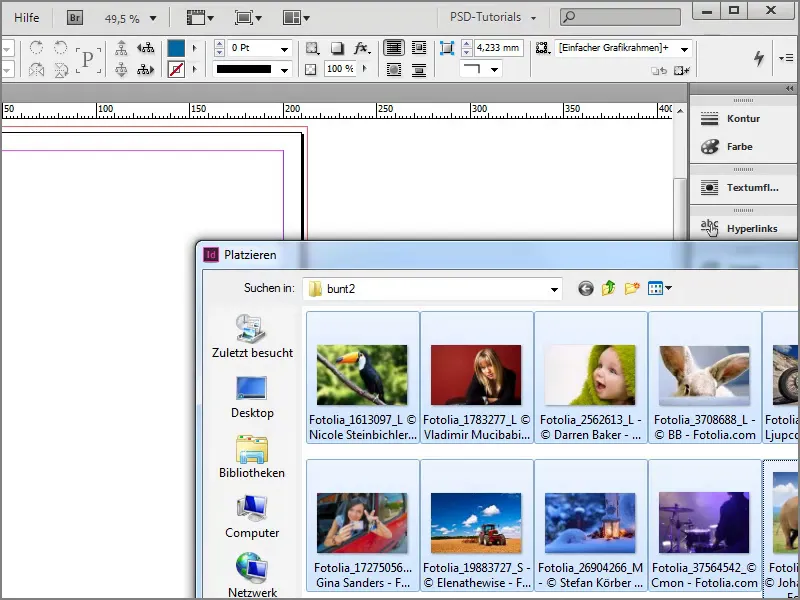Click stroke color none swatch
Screen dimensions: 800x600
176,69
